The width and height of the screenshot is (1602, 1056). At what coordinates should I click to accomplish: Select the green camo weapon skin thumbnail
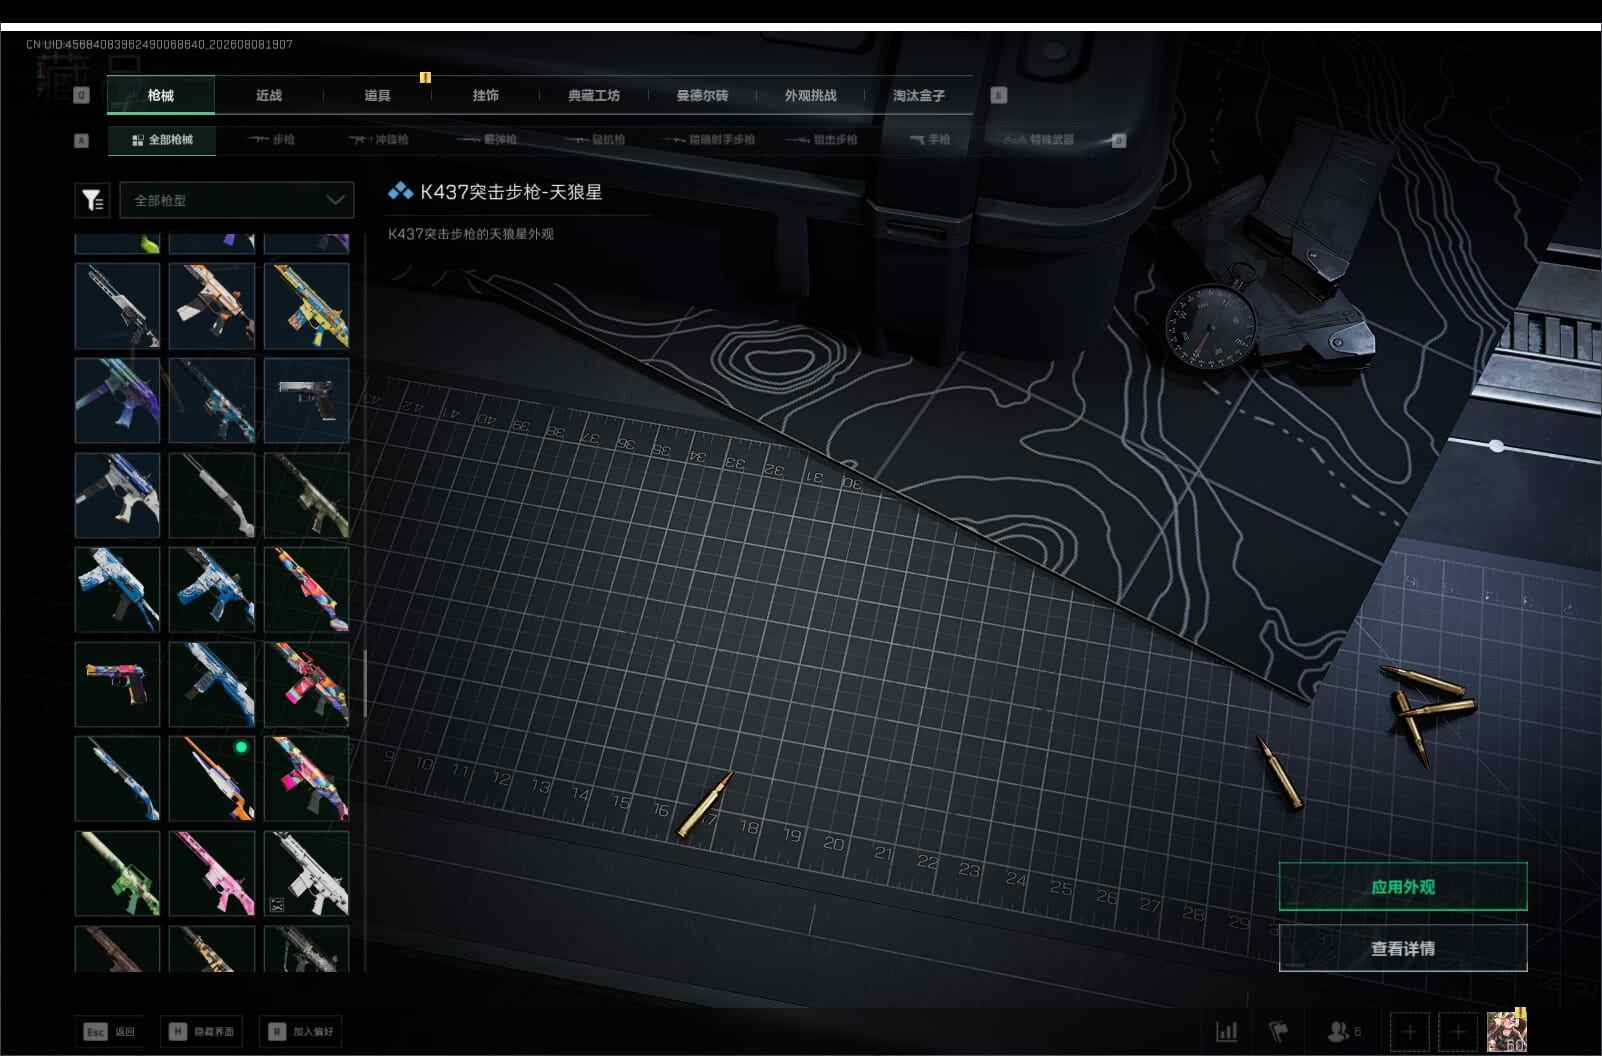pos(117,874)
